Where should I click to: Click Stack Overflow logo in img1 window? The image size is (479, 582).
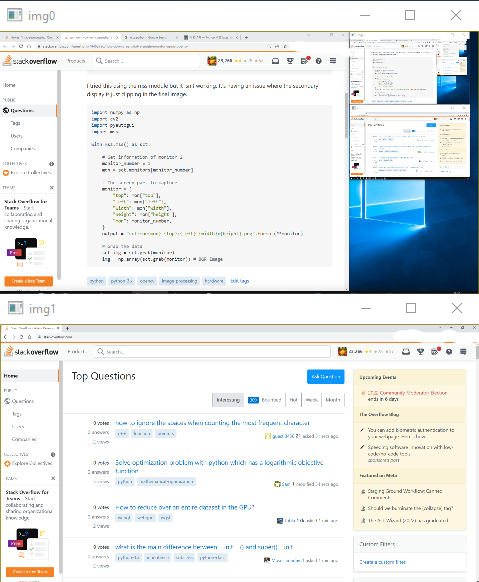click(x=32, y=352)
